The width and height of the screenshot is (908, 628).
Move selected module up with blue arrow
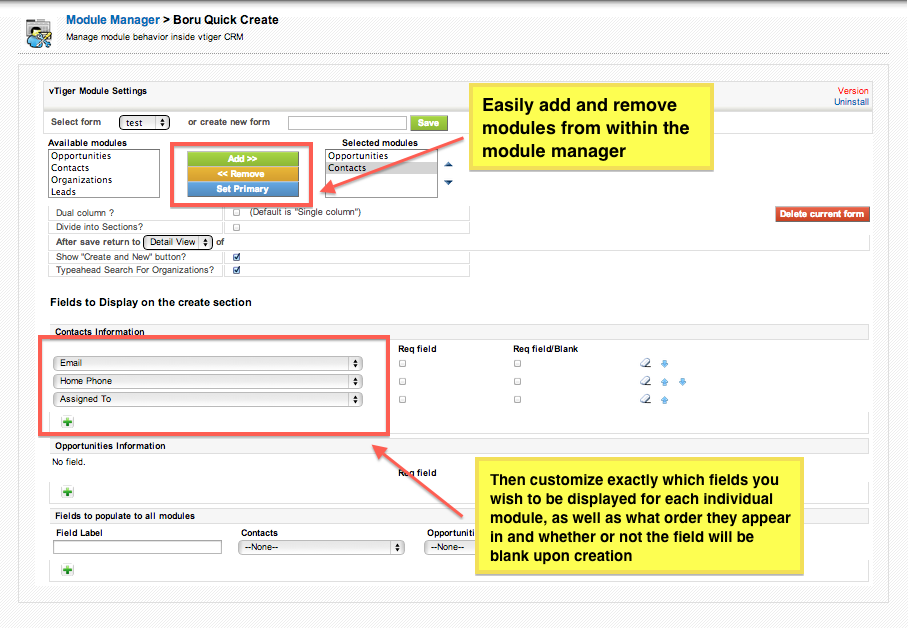pos(448,165)
